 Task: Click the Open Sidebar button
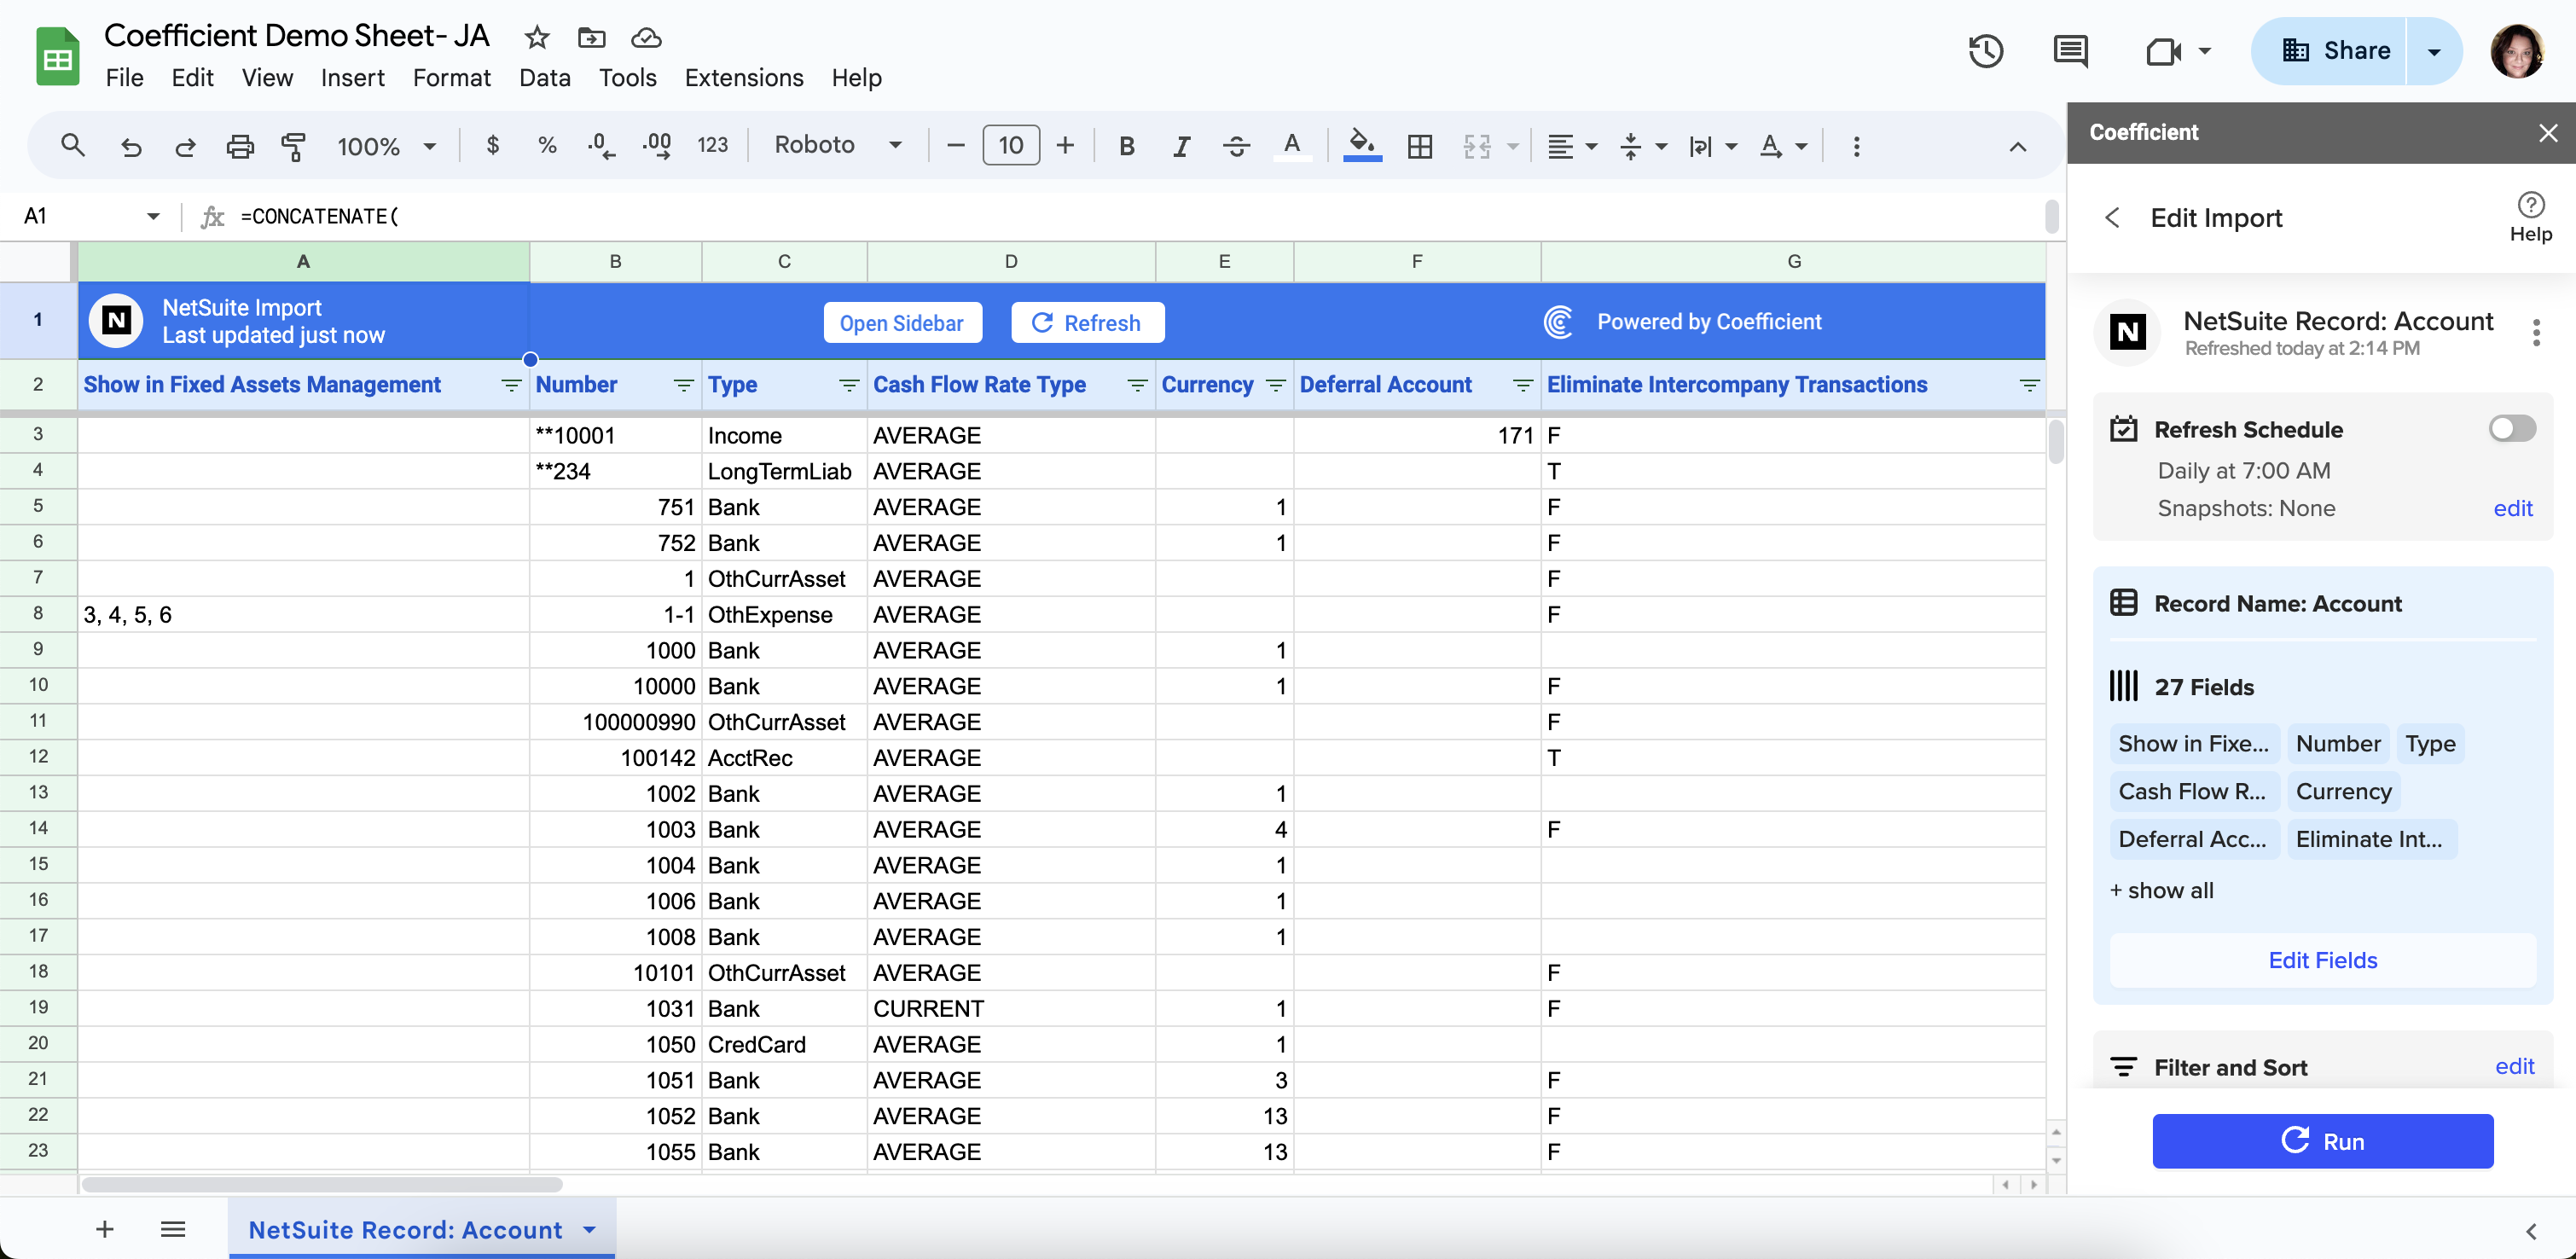coord(902,322)
